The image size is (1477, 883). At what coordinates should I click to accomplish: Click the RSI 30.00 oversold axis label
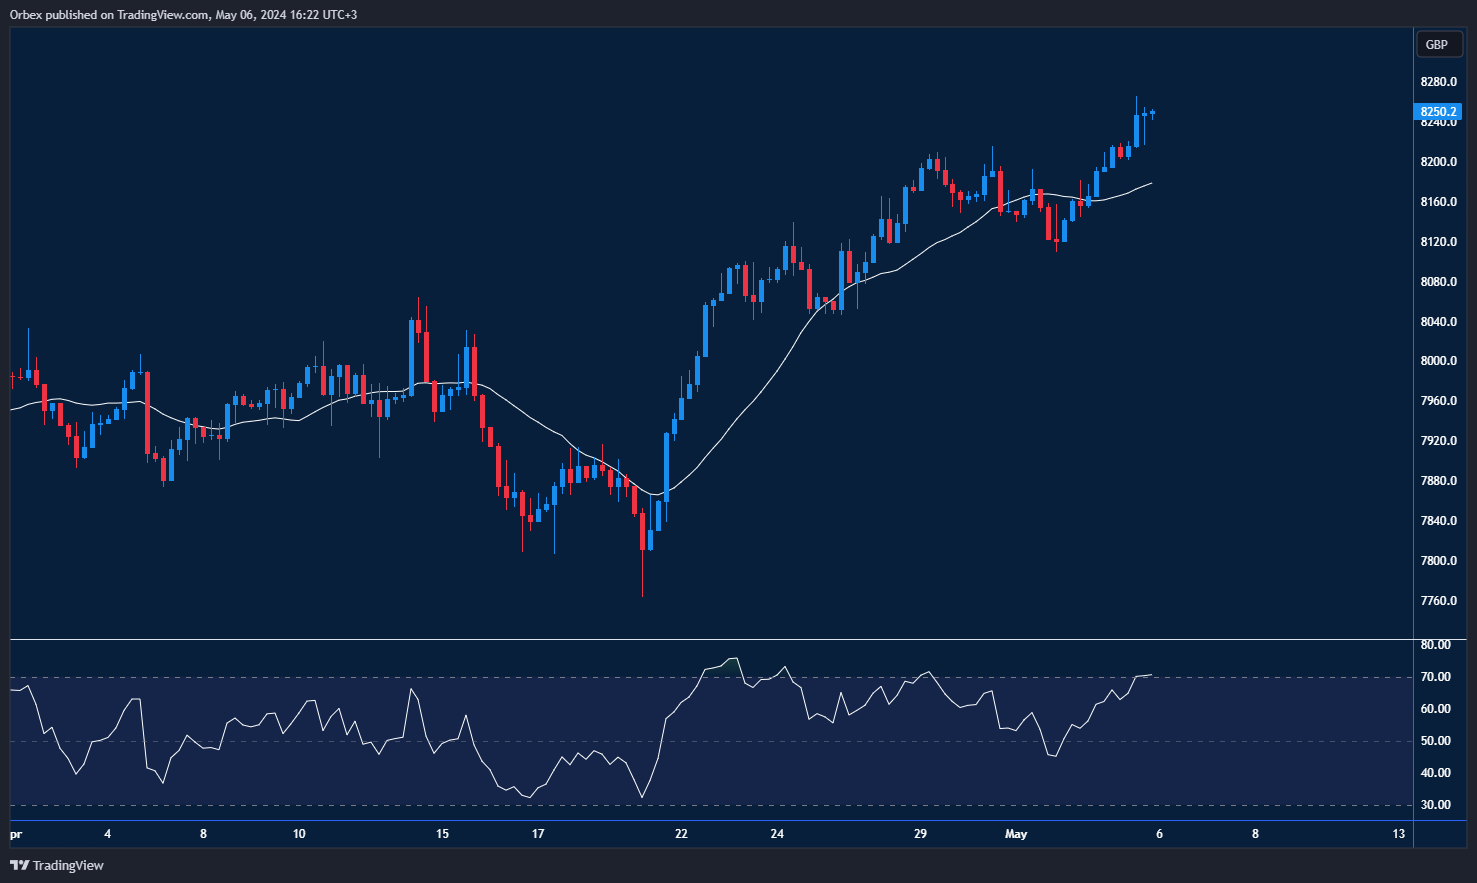[1435, 805]
